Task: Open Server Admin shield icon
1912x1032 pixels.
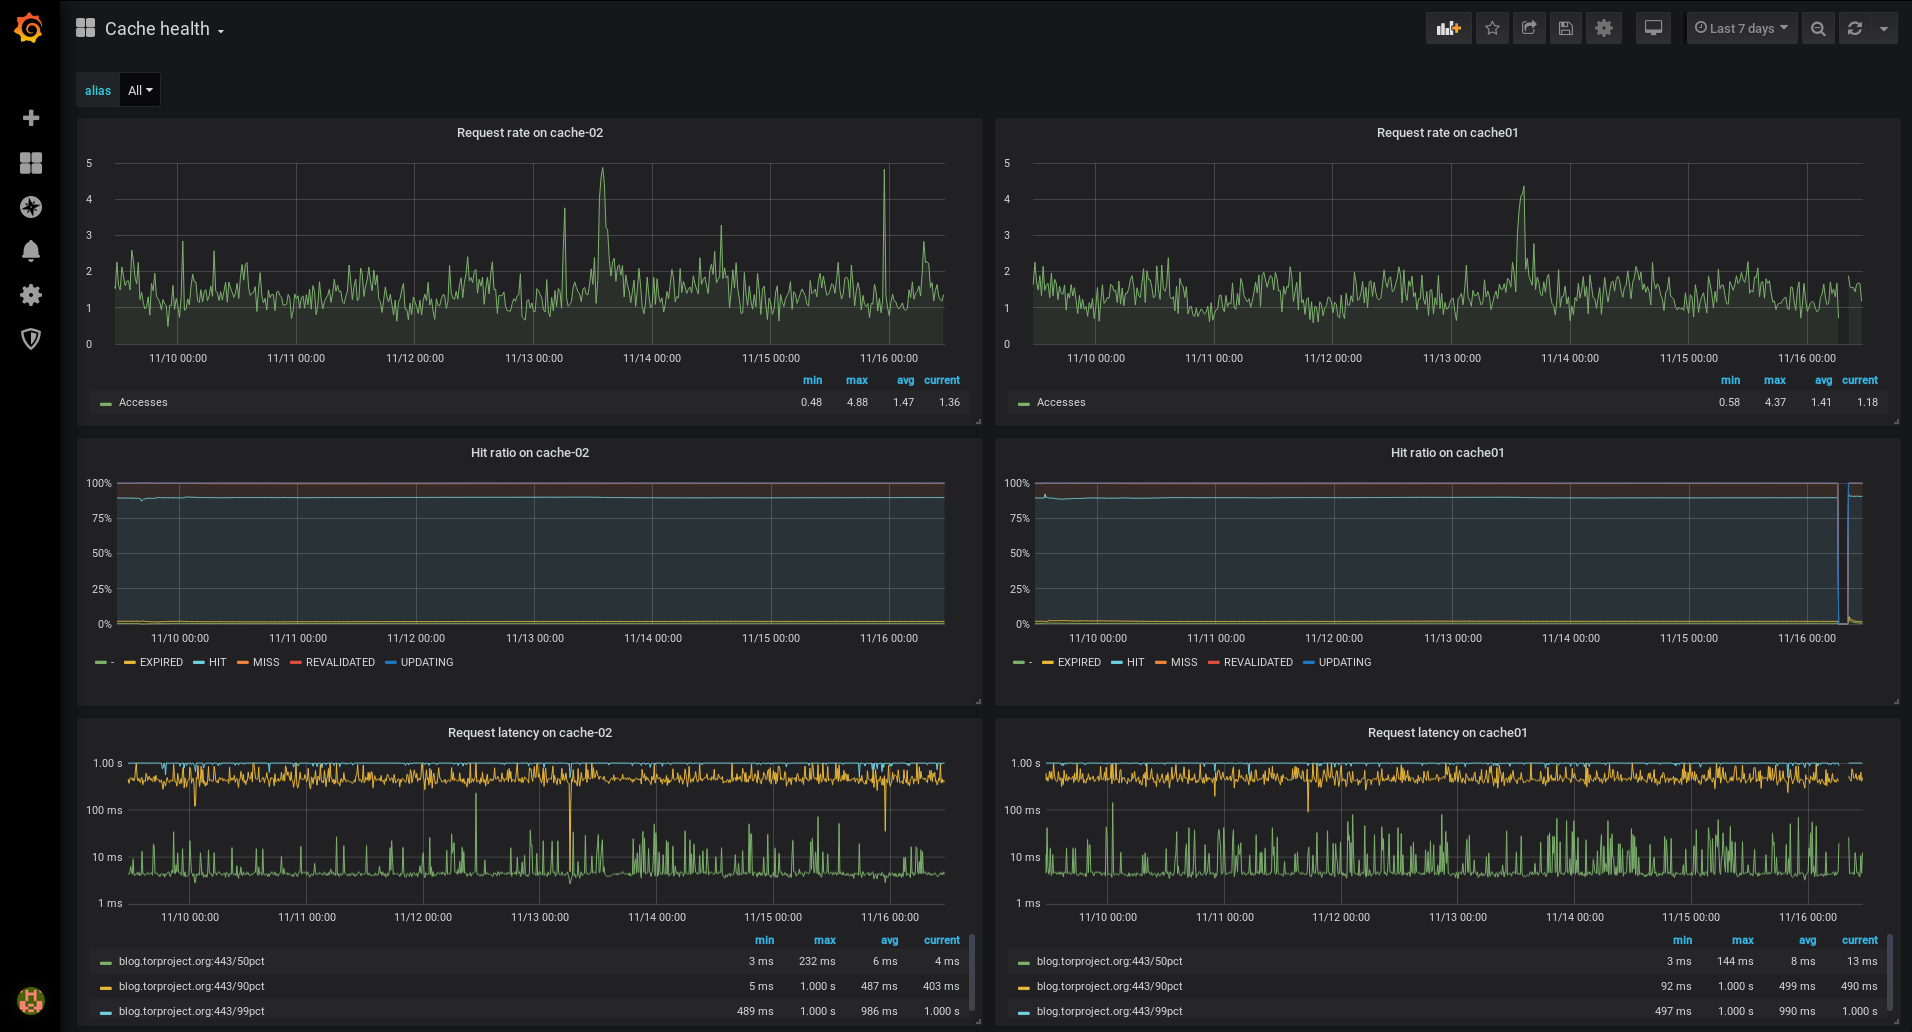Action: coord(31,339)
